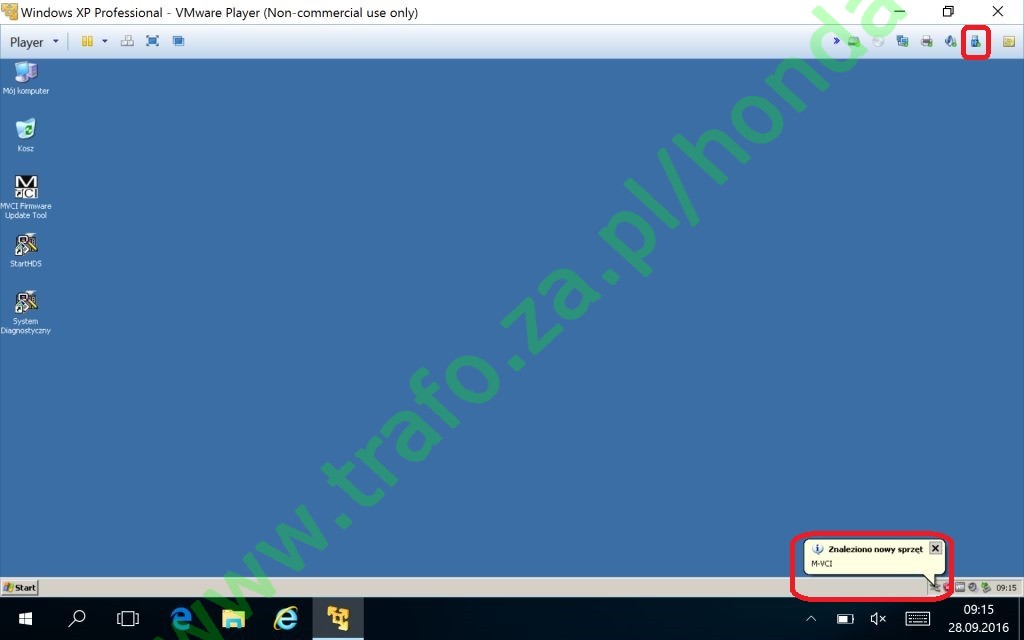Click the Safely Remove Hardware tray icon

(985, 588)
